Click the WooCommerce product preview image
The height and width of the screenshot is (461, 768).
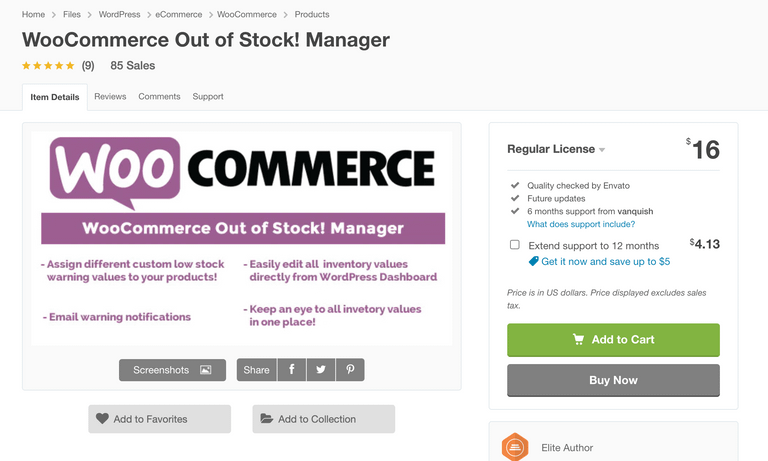pos(242,238)
